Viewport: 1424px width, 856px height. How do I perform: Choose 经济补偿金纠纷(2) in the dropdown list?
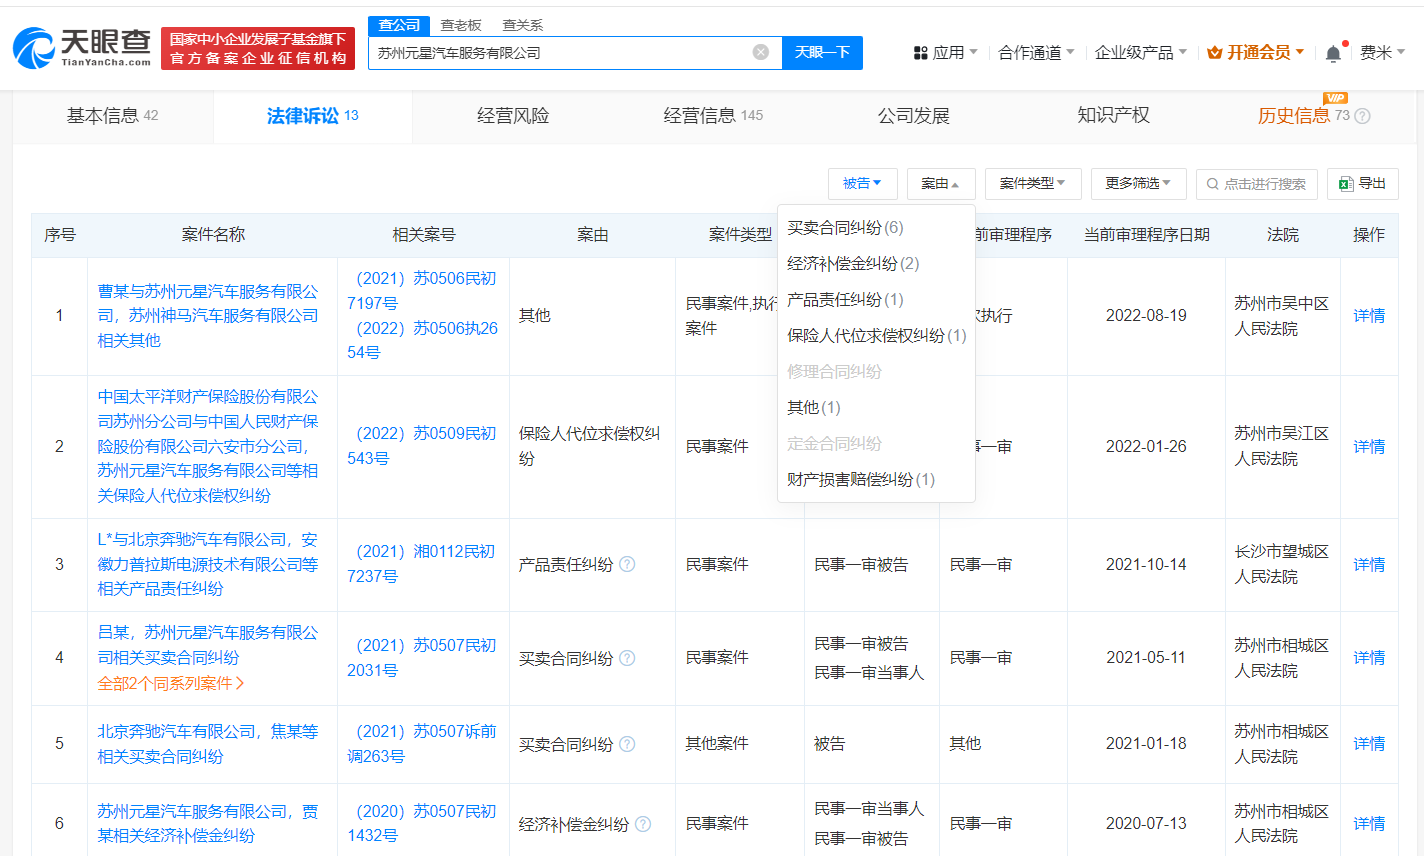coord(876,264)
